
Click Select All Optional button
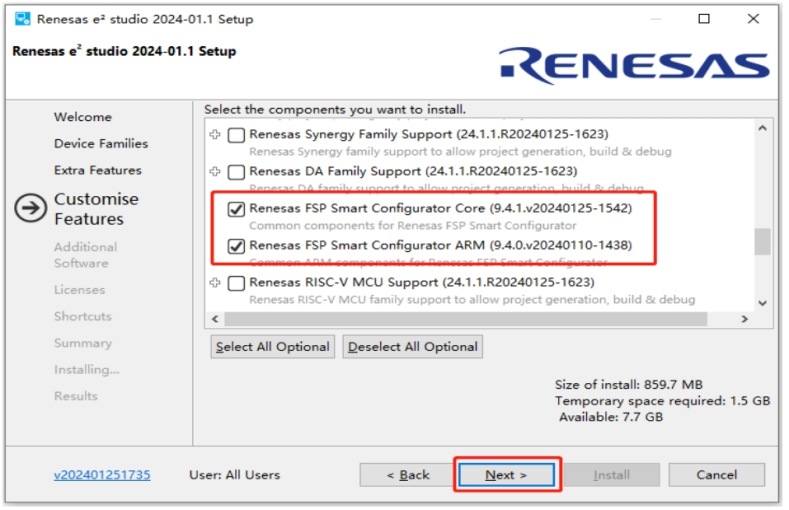point(272,347)
